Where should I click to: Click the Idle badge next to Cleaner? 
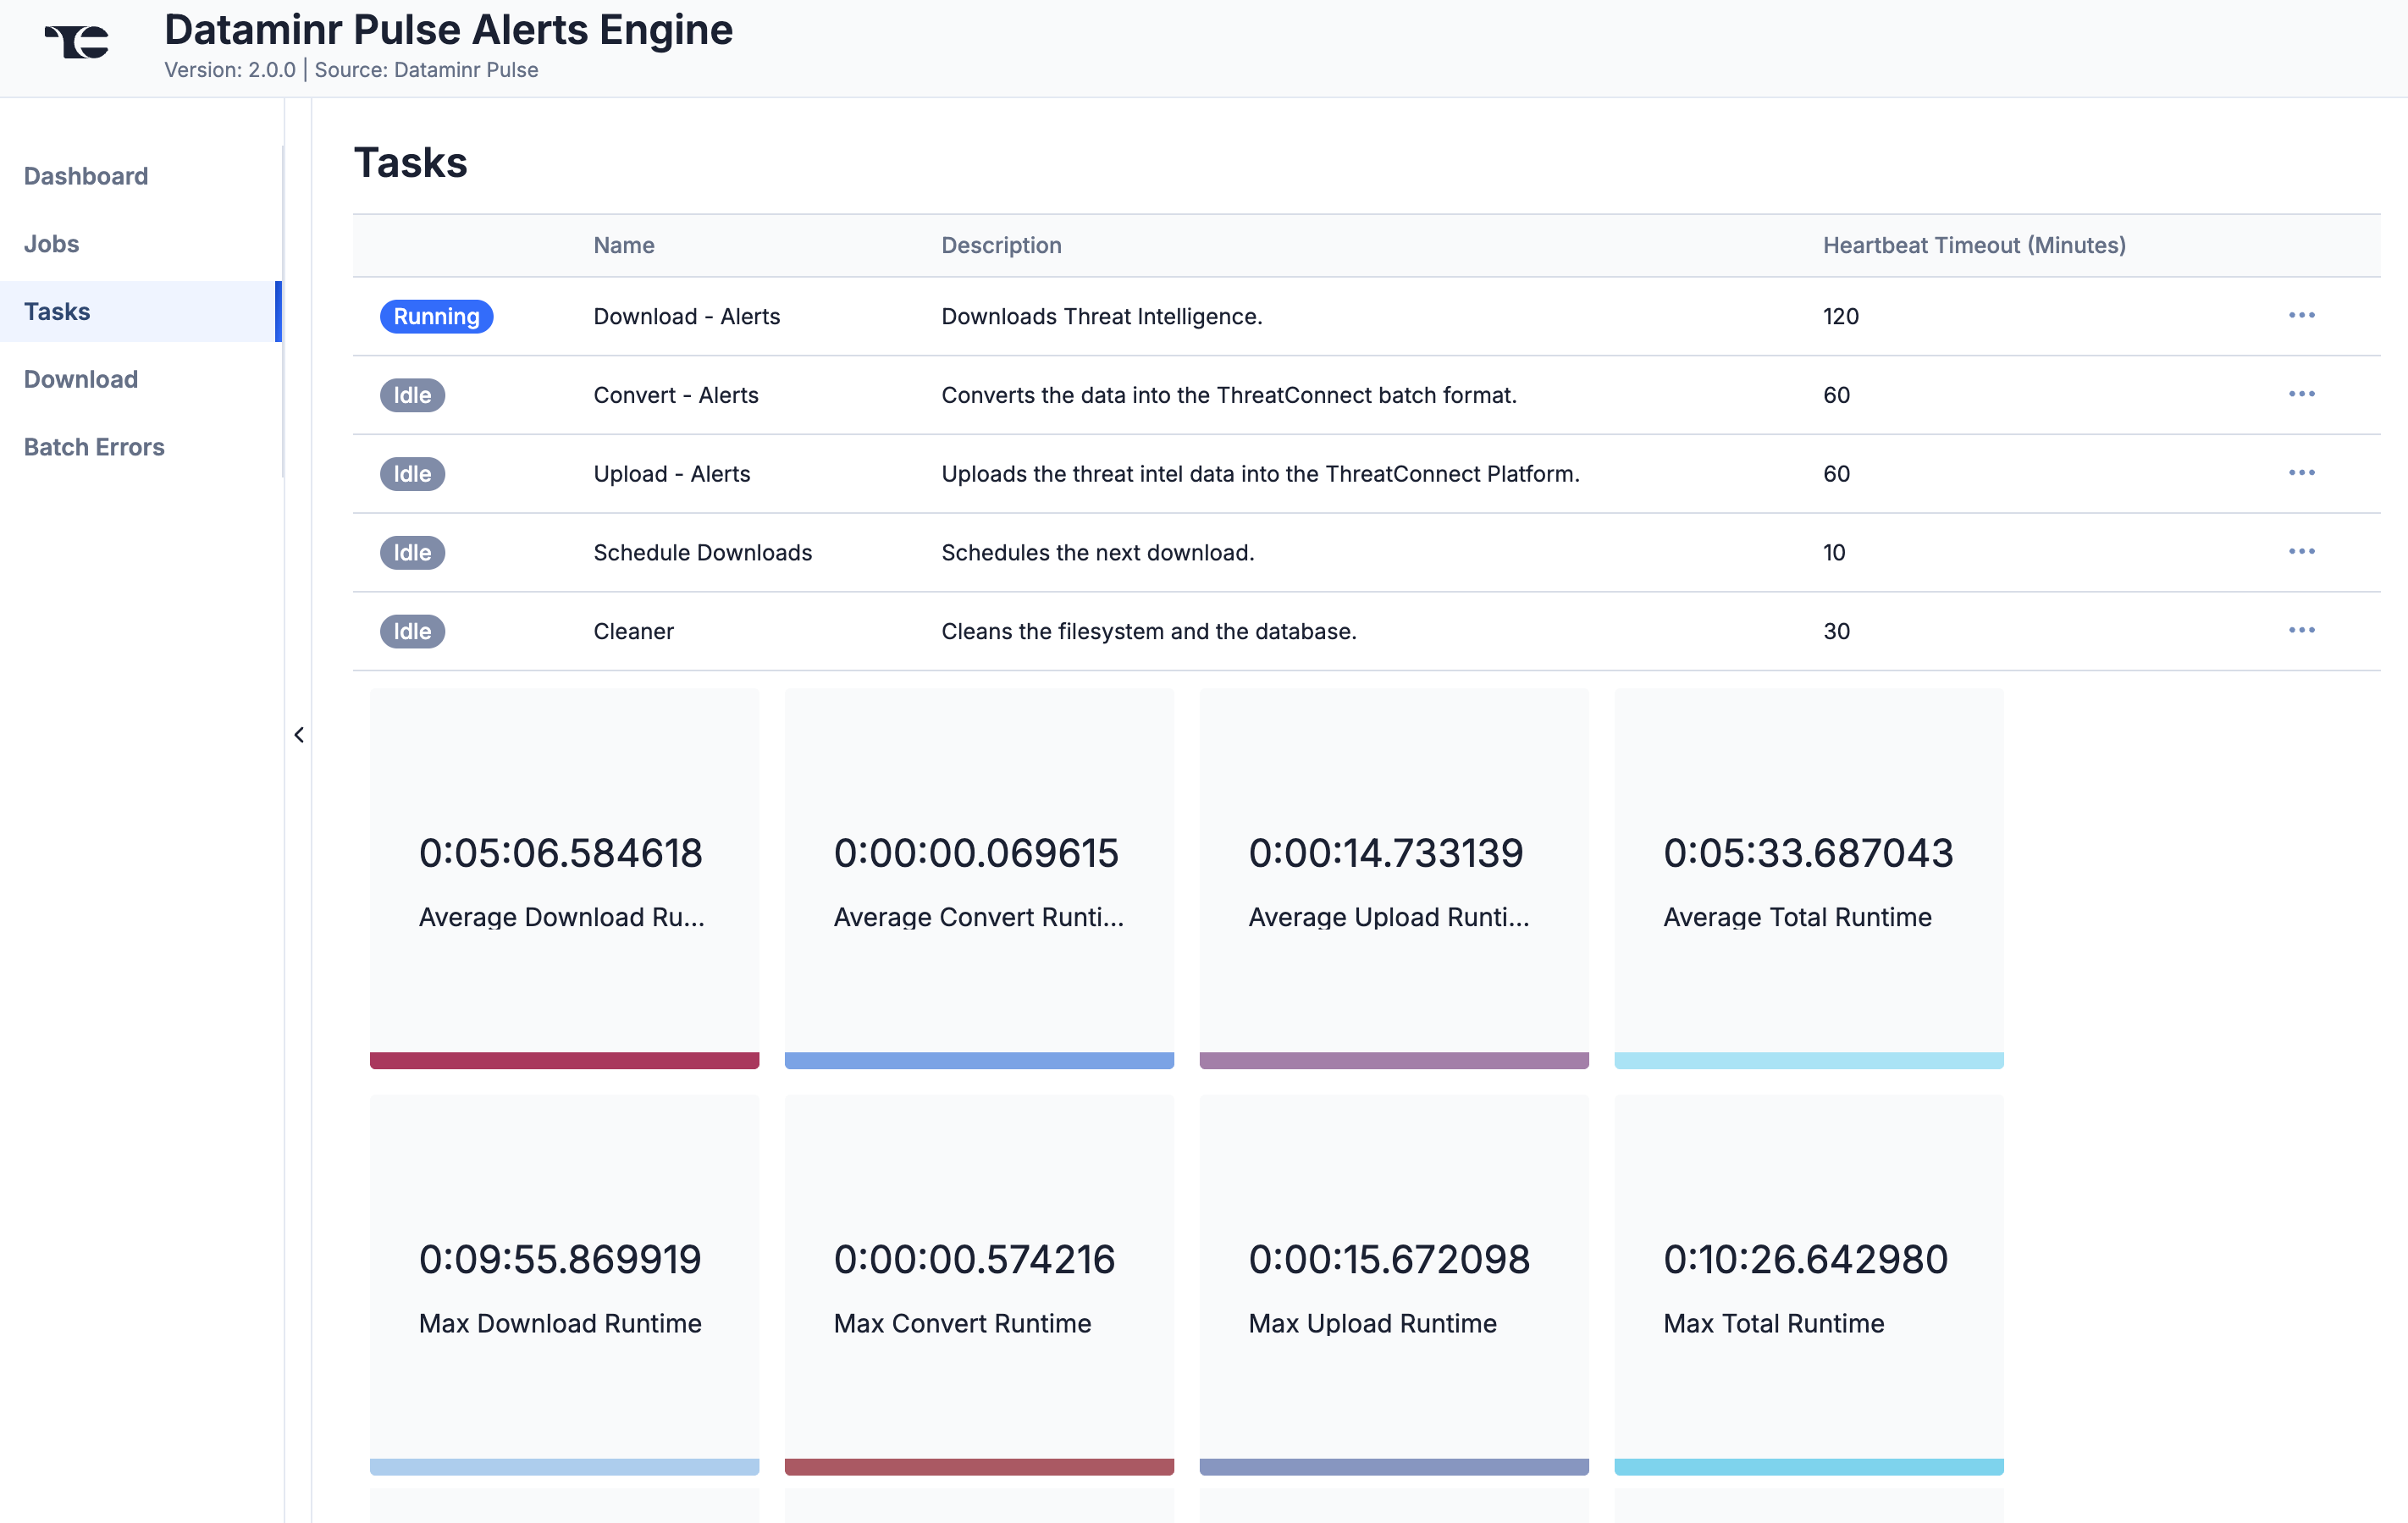pyautogui.click(x=412, y=631)
